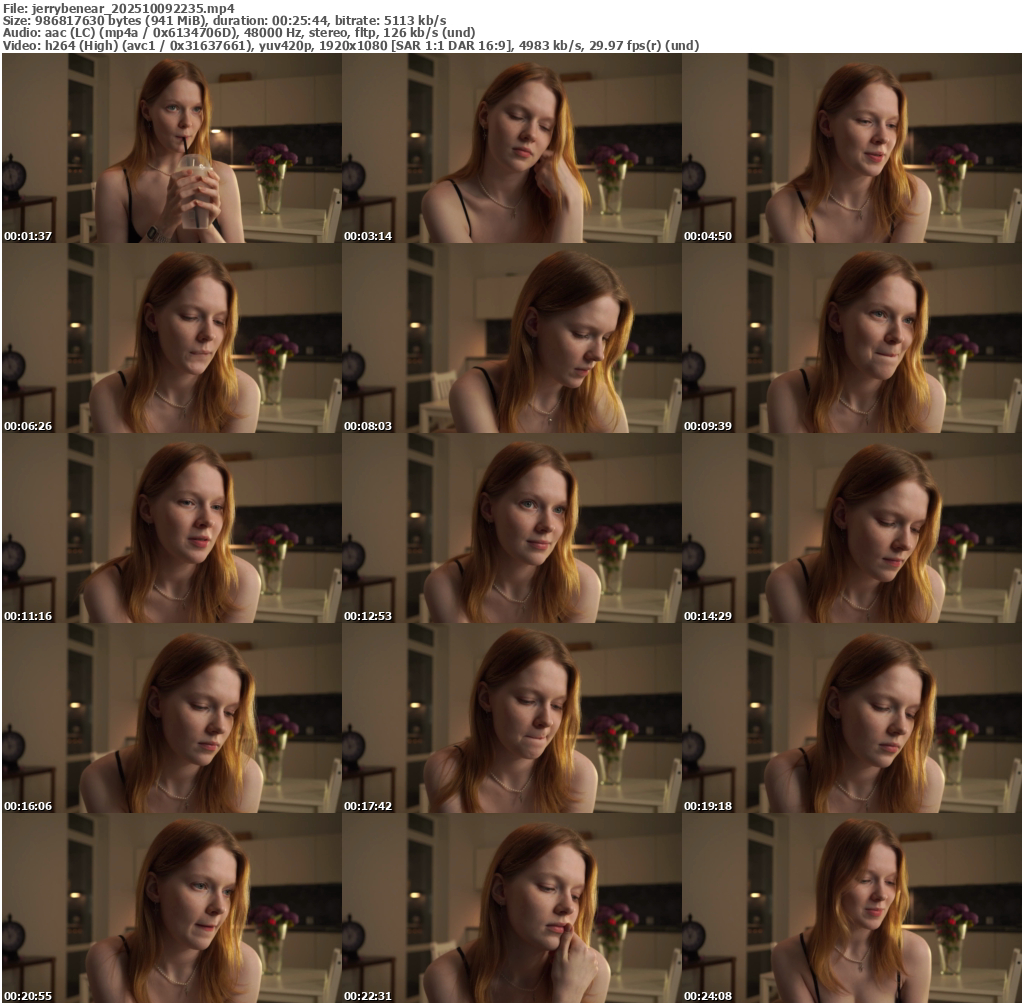Select the thumbnail timestamped 00:11:16
Viewport: 1024px width, 1003px height.
tap(172, 528)
